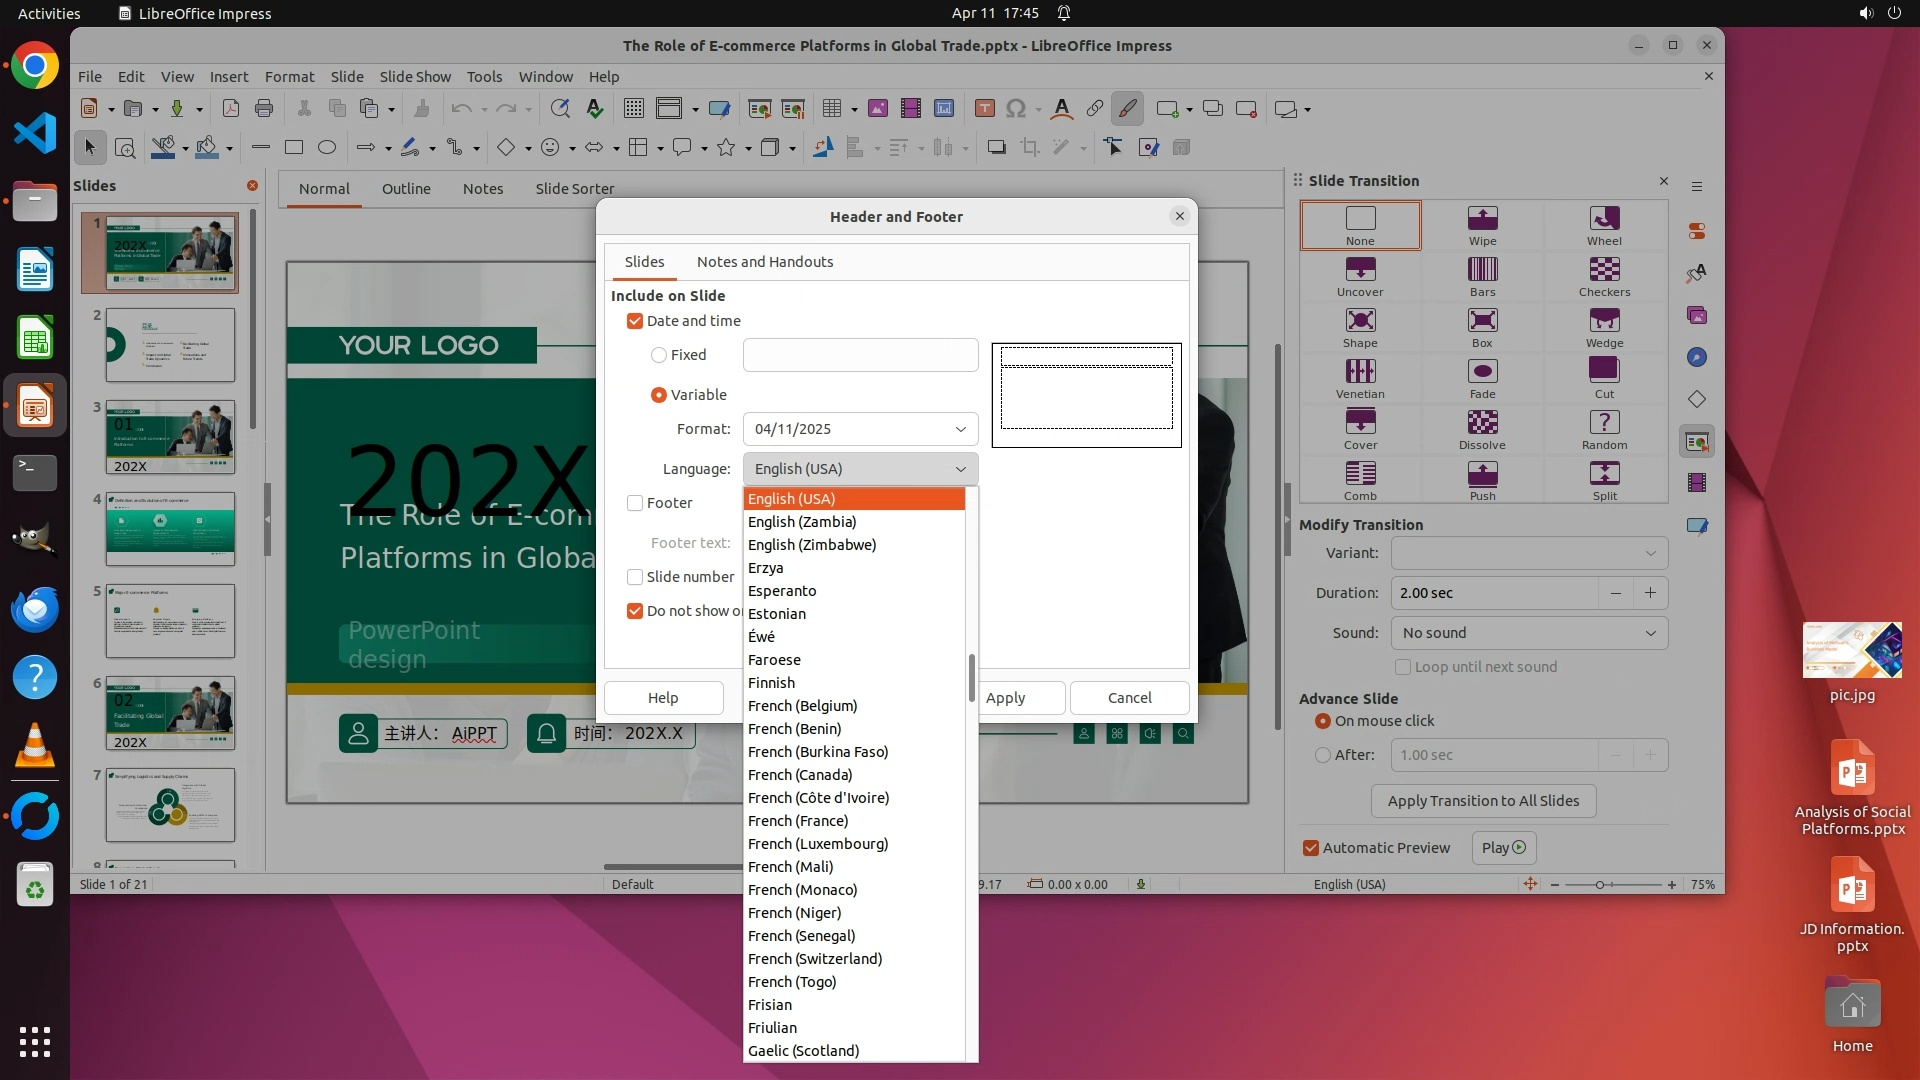Click the zoom slider in status bar
1920x1080 pixels.
tap(1601, 885)
